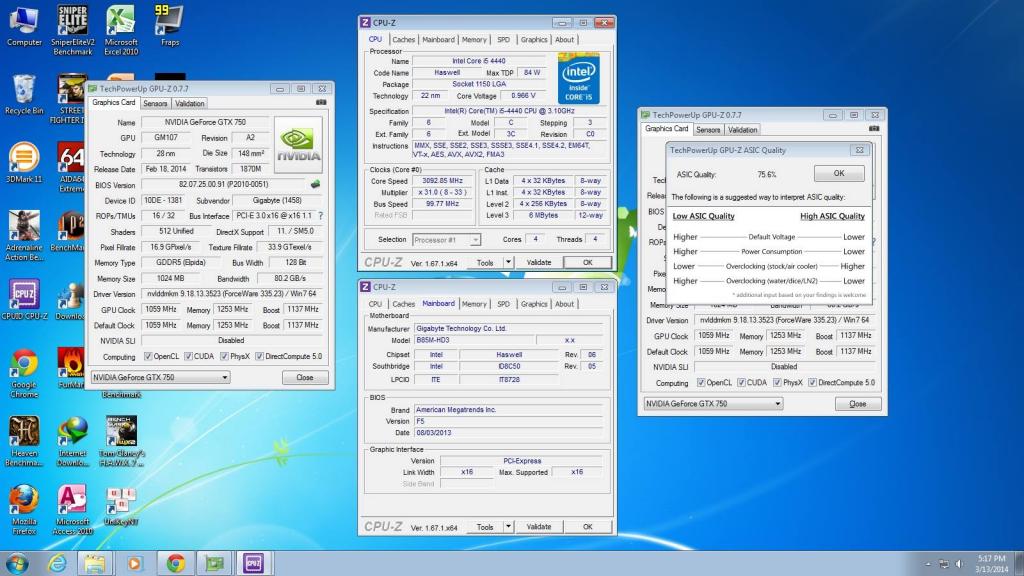Expand Tools arrow in bottom CPU-Z window

tap(508, 526)
